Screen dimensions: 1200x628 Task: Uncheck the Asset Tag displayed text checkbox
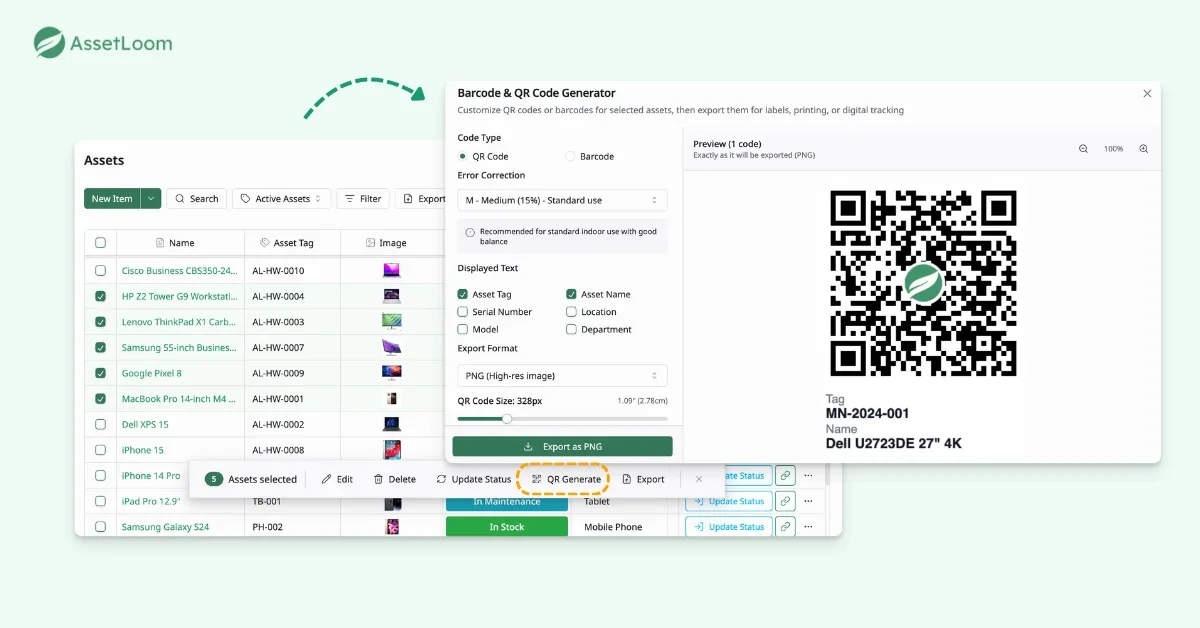(463, 294)
